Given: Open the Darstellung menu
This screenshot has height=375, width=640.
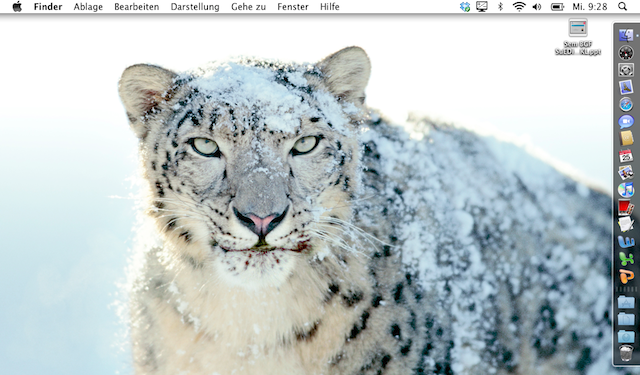Looking at the screenshot, I should 195,7.
